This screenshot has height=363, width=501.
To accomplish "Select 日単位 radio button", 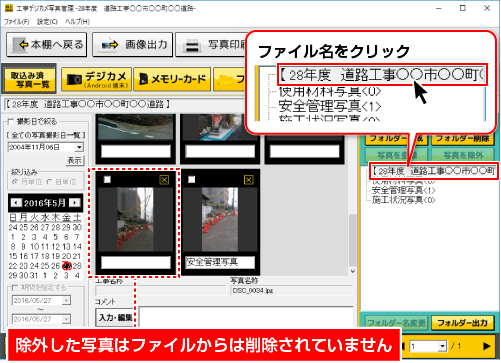I will 49,182.
